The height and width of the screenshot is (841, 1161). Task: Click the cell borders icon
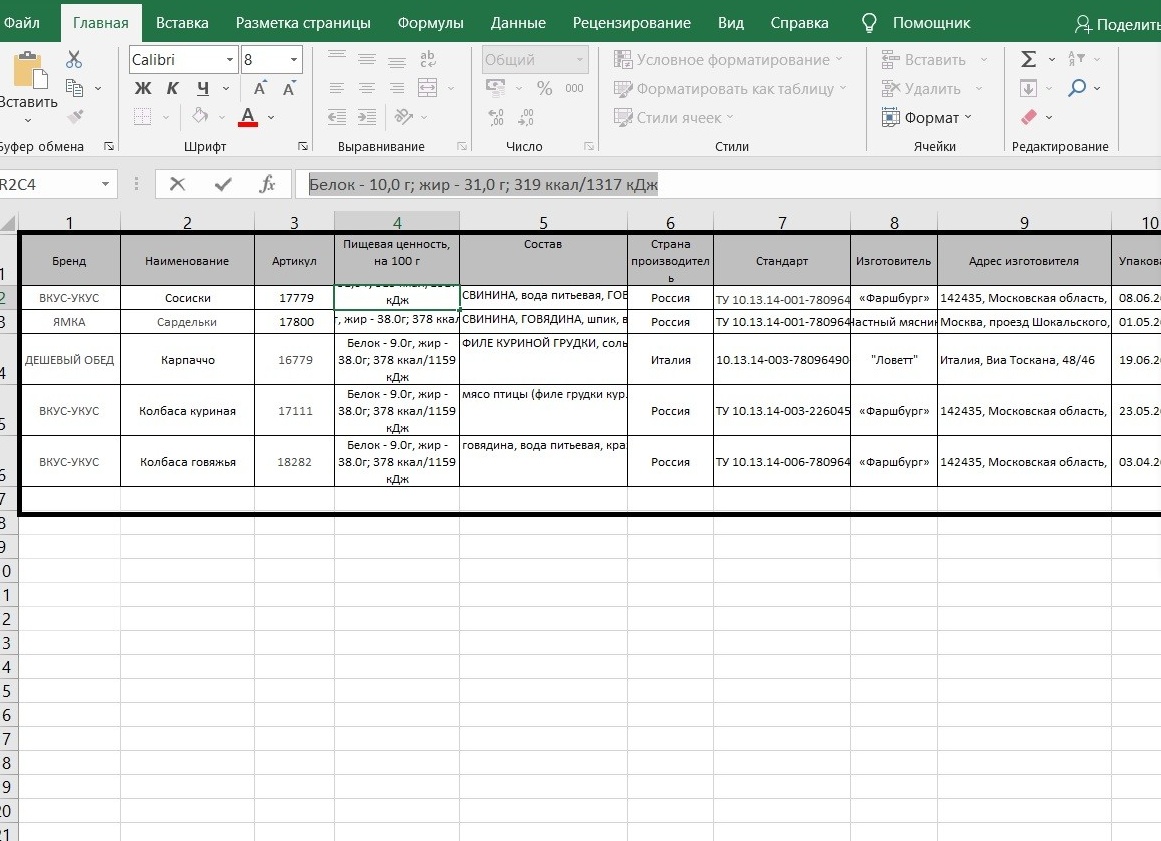click(x=143, y=116)
